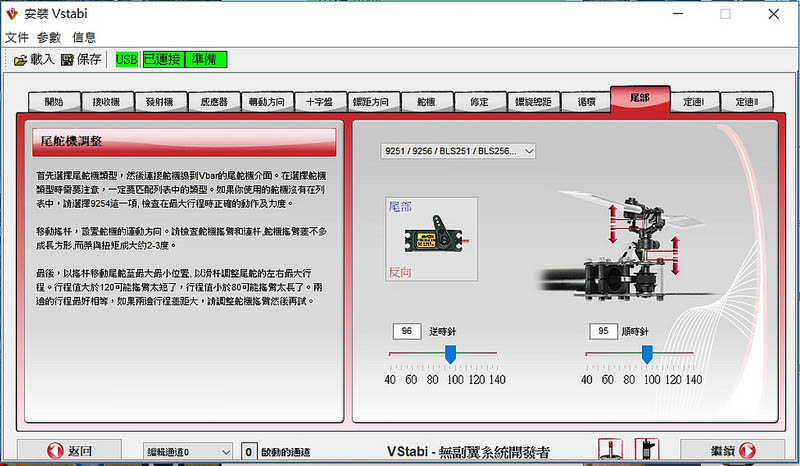Open the tail servo type dropdown 9251/9256
Image resolution: width=800 pixels, height=466 pixels.
point(458,151)
